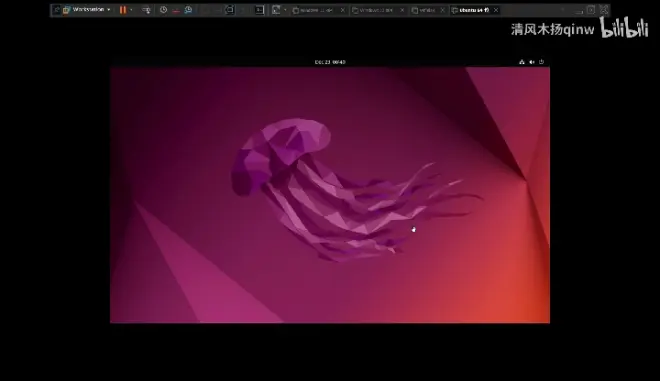Close the second Windows VM tab
This screenshot has width=660, height=381.
402,10
